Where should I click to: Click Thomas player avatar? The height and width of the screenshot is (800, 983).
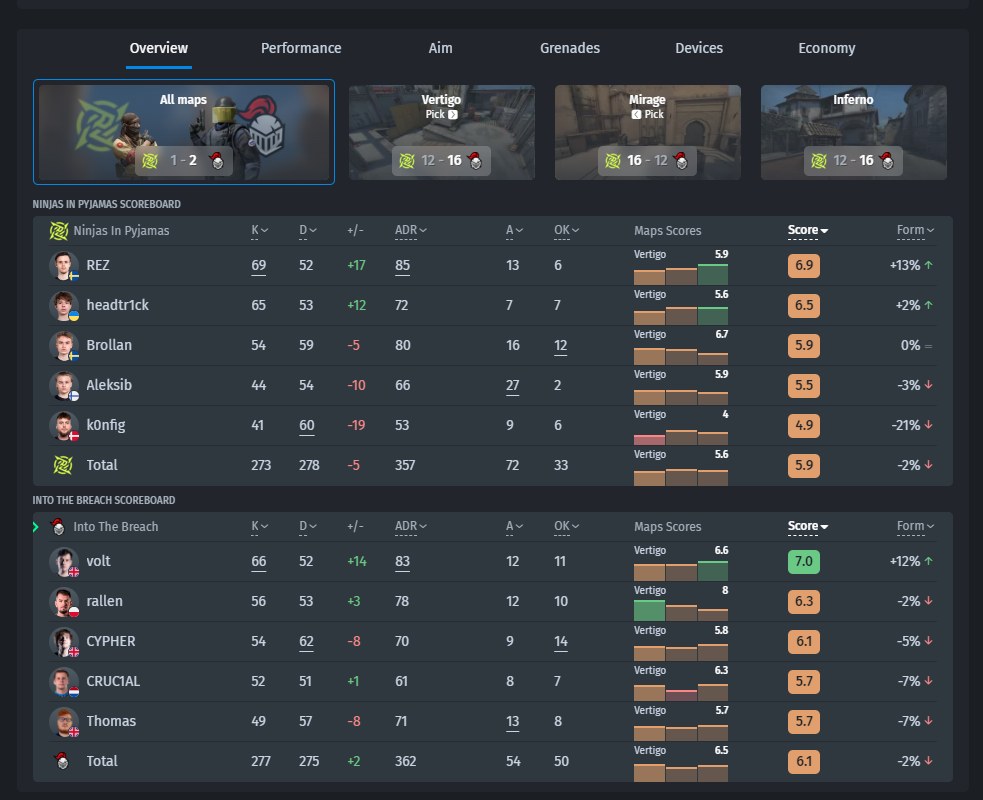(x=64, y=722)
